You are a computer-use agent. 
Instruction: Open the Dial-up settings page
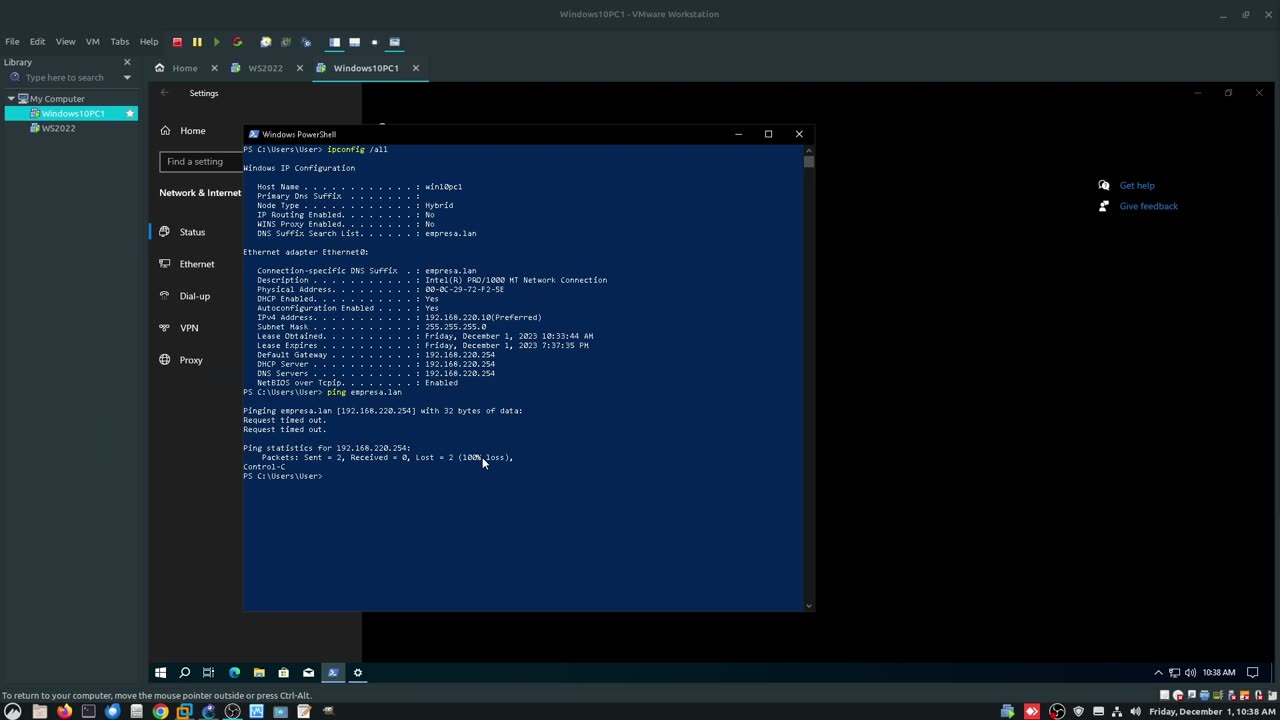point(195,296)
